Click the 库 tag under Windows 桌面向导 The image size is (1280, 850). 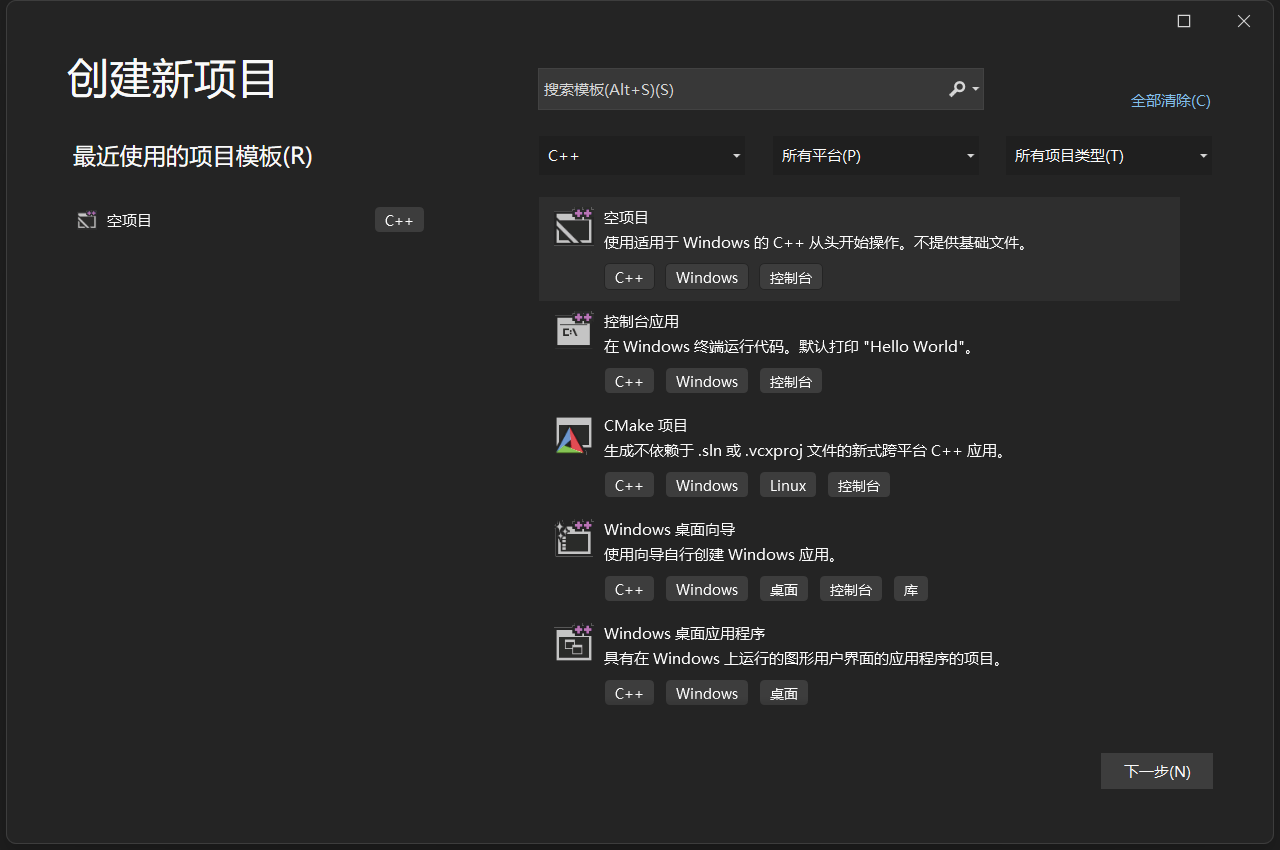point(911,589)
